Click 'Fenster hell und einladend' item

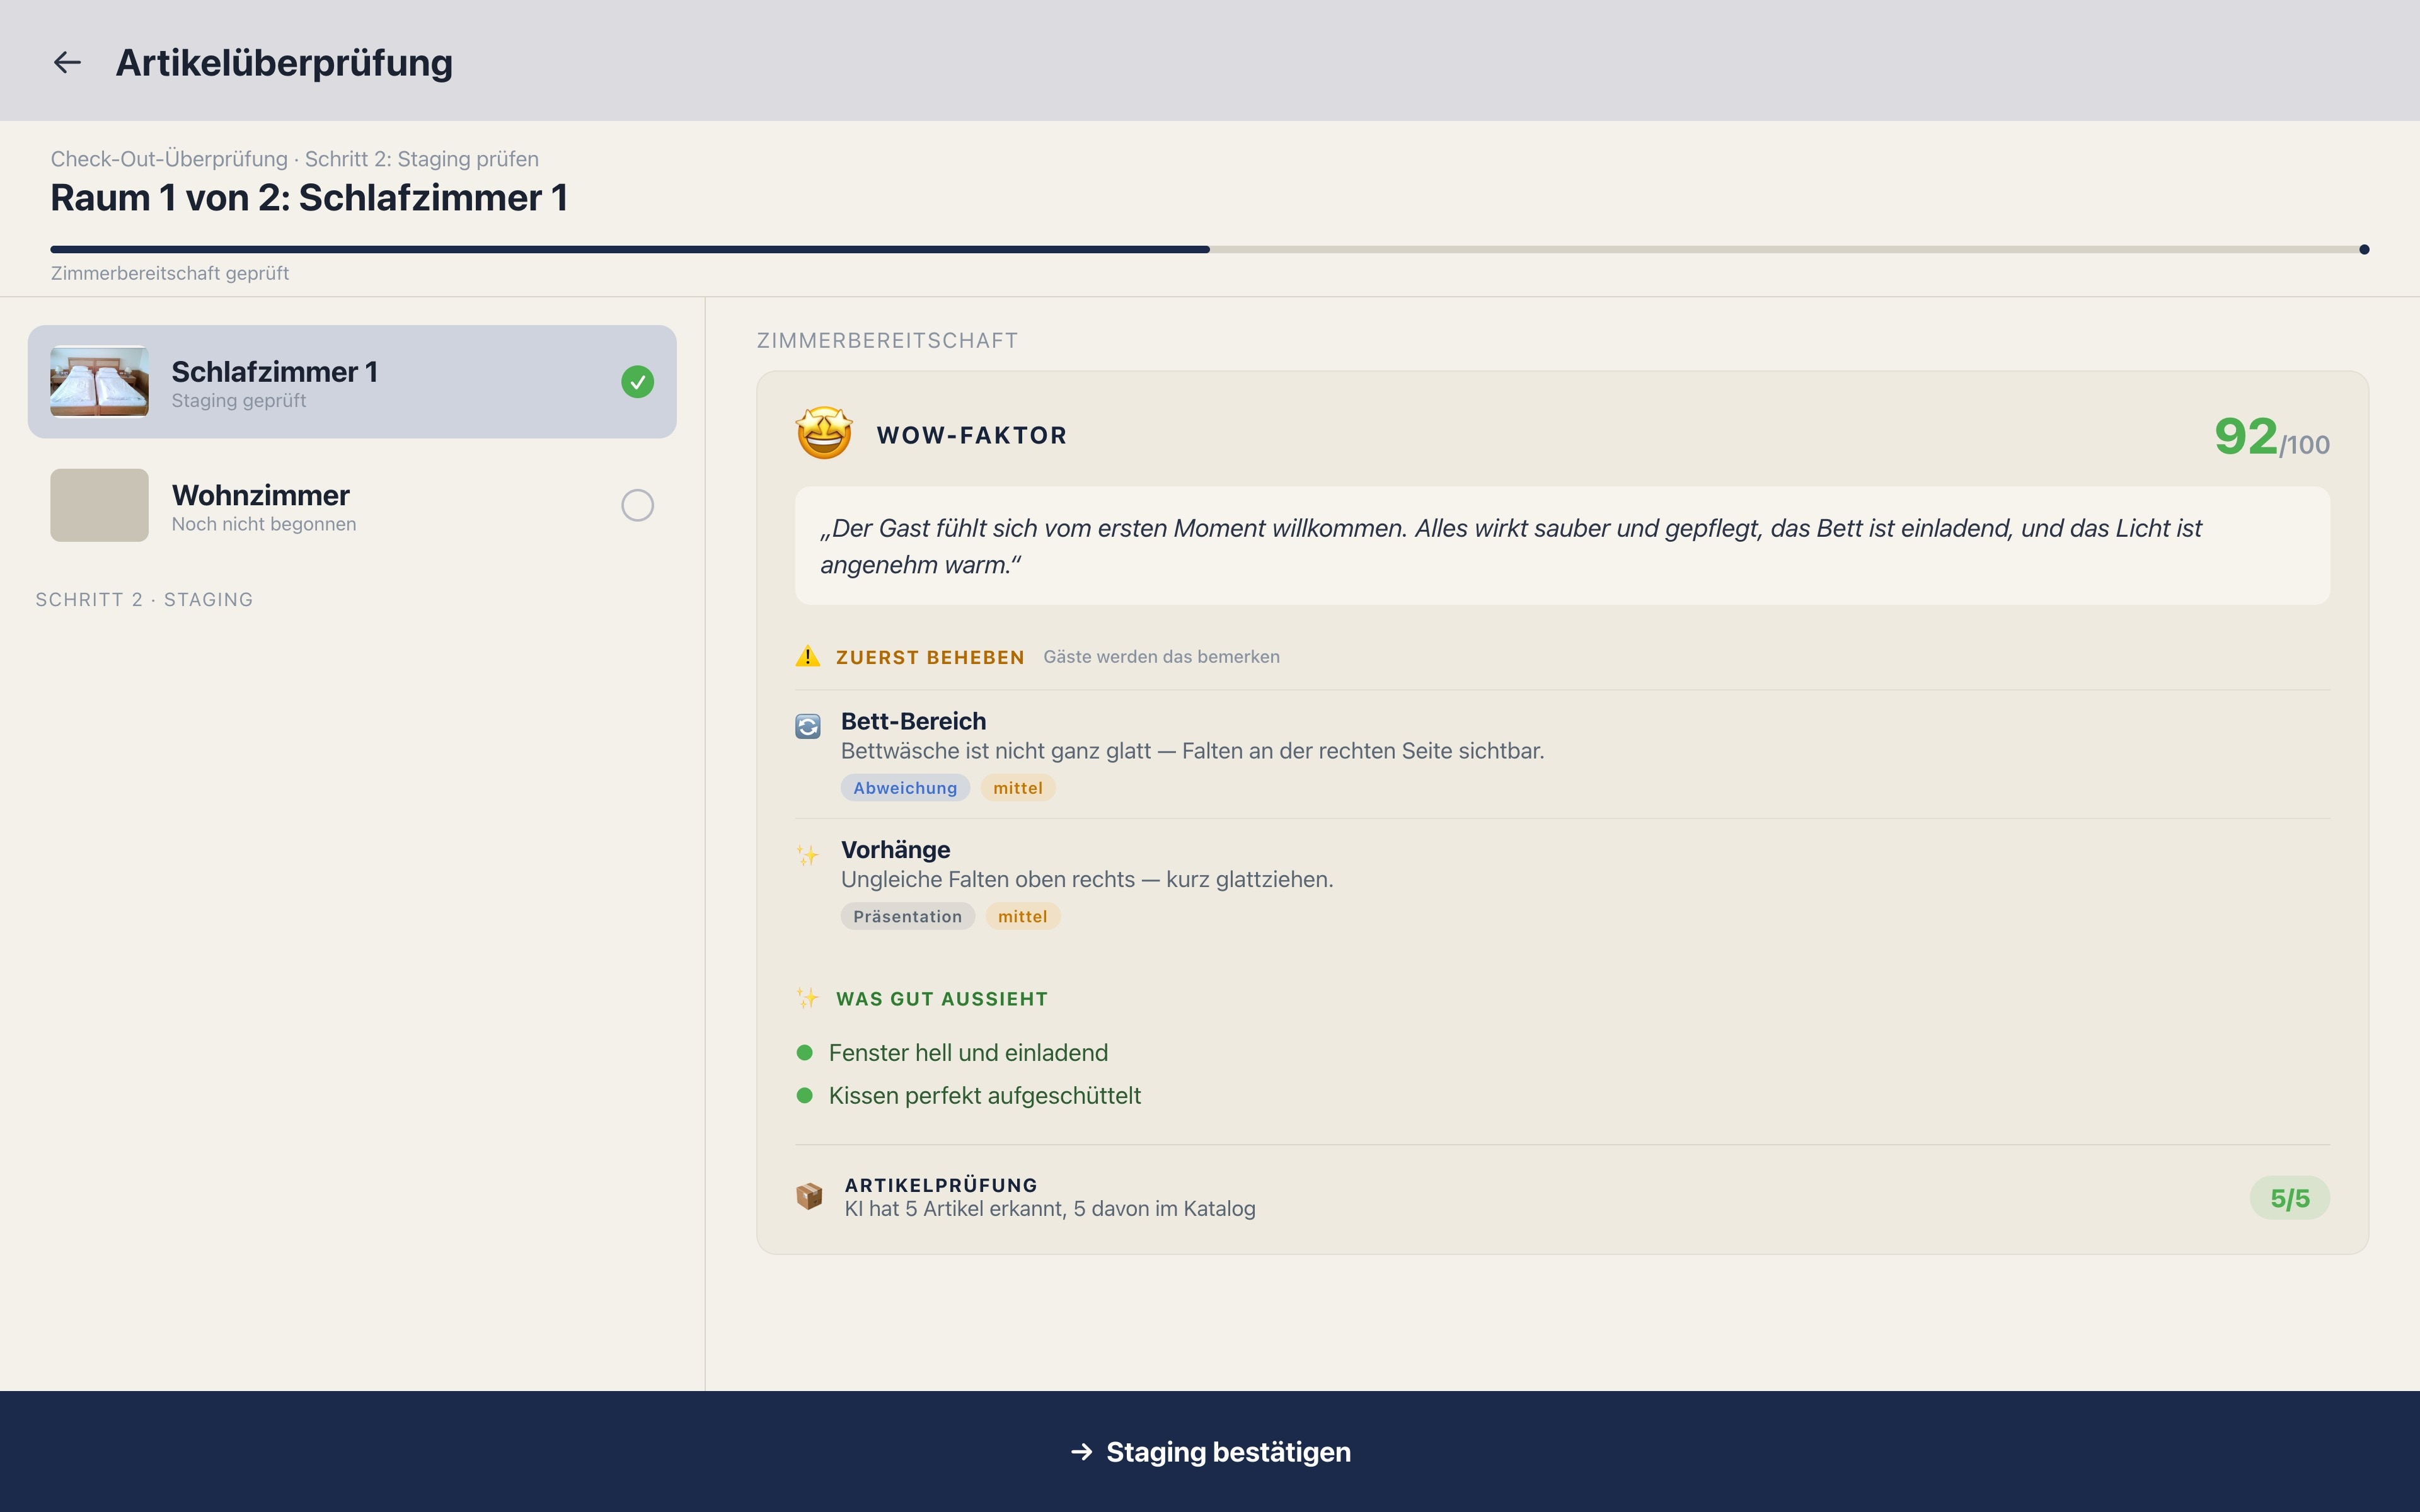point(968,1052)
